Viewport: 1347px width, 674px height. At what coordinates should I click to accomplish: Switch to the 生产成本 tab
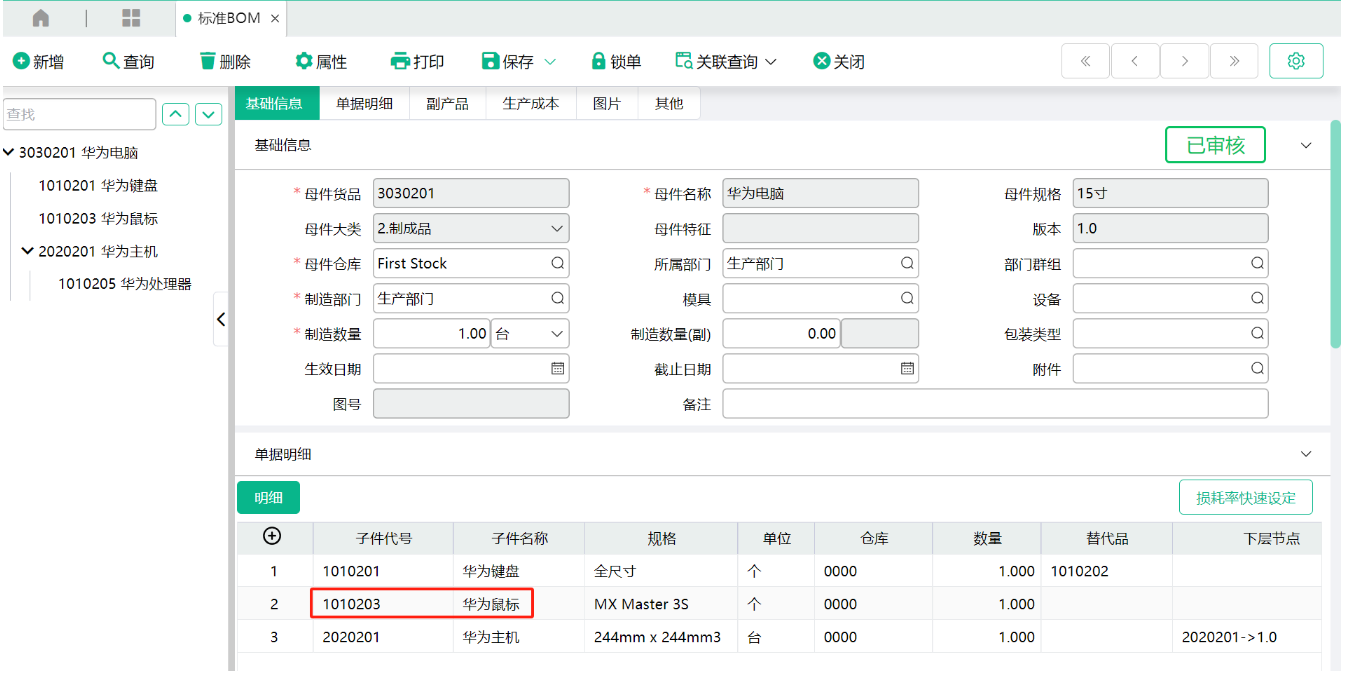531,103
